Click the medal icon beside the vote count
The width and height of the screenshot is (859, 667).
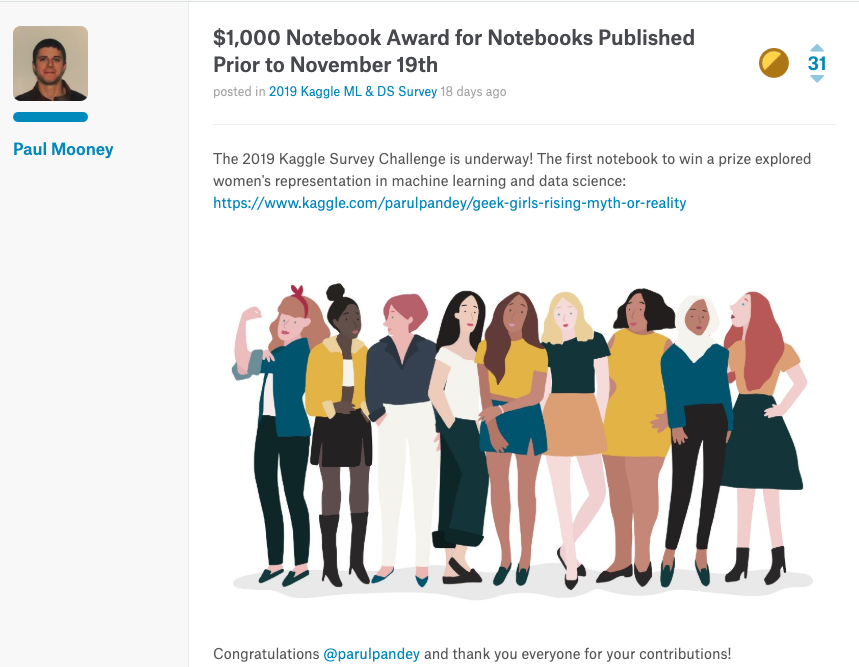pyautogui.click(x=773, y=64)
